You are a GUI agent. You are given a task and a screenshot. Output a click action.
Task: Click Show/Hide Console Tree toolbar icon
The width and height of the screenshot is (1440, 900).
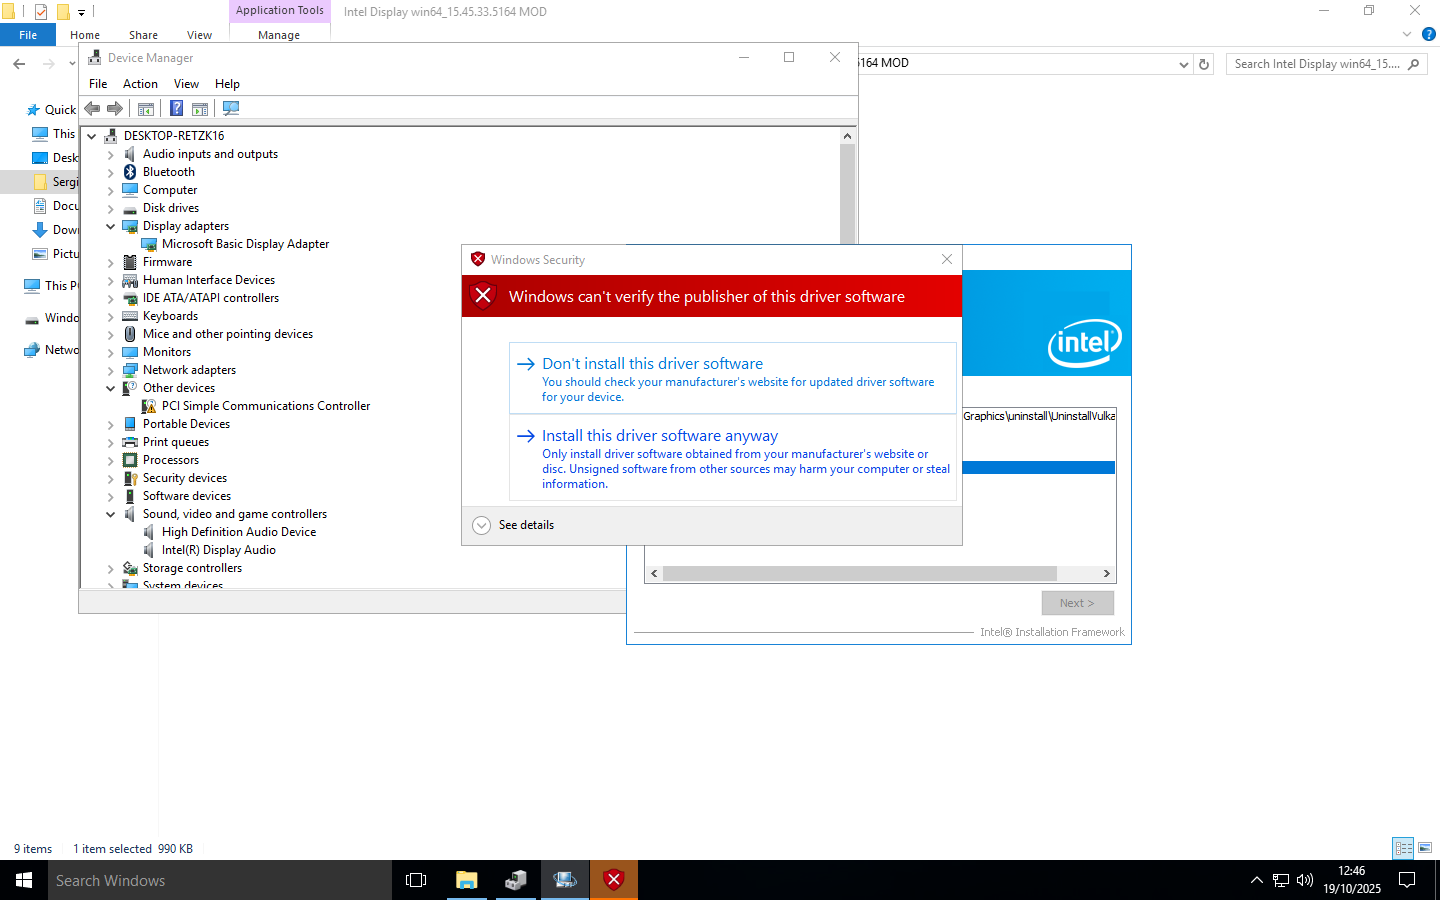click(x=146, y=109)
